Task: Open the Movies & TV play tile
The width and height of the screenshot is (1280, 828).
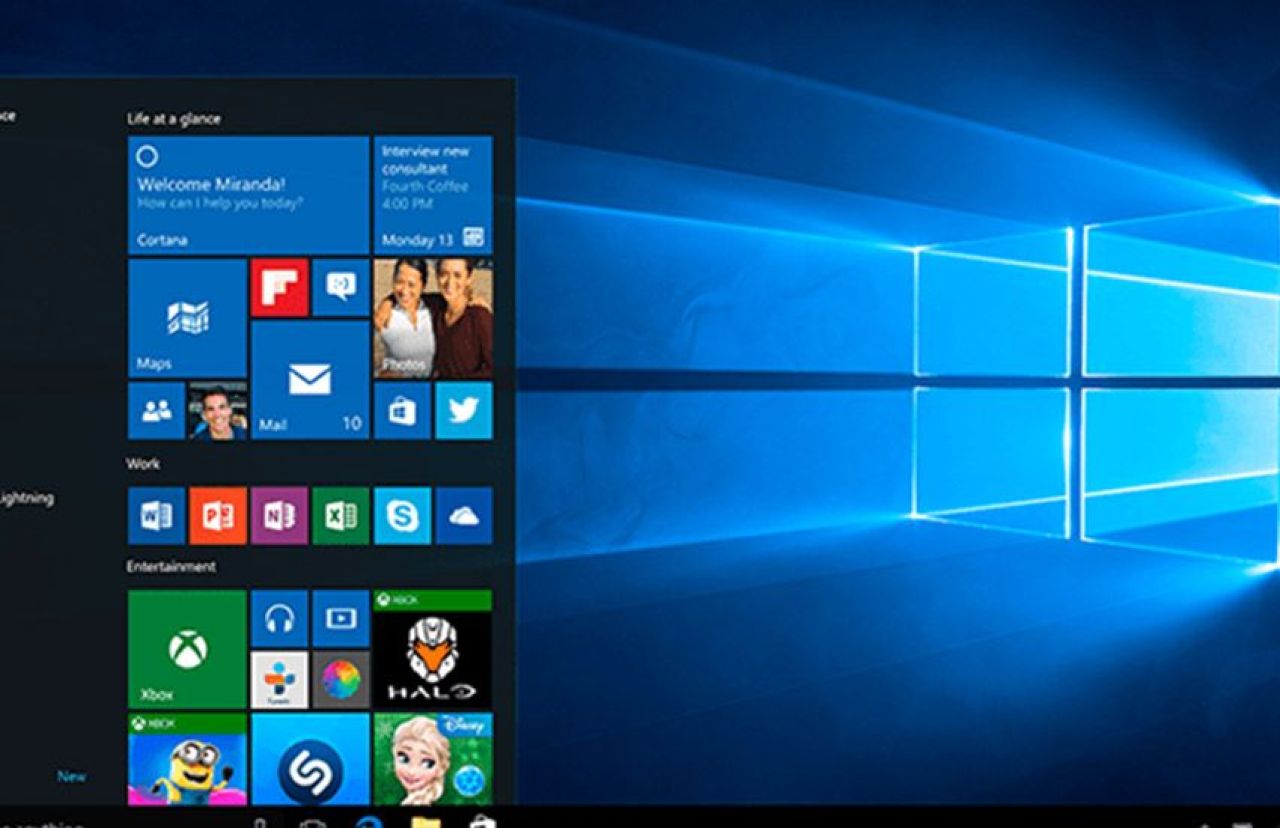Action: (341, 618)
